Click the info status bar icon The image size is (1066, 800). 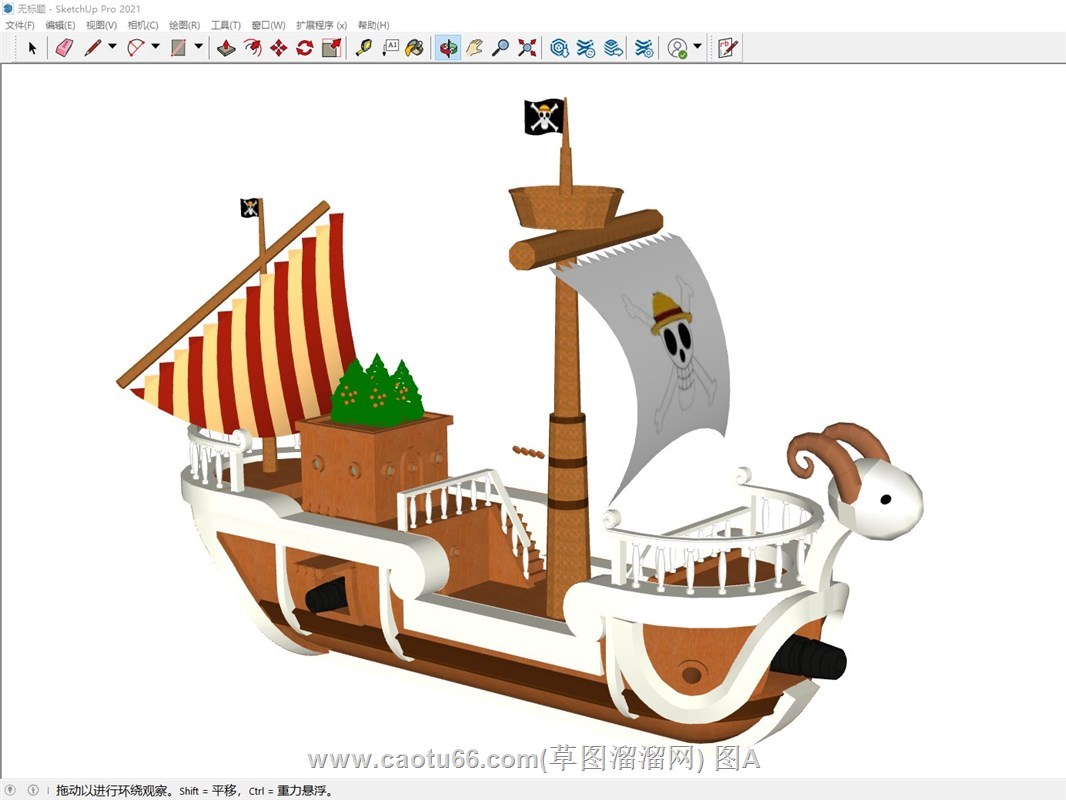point(33,790)
